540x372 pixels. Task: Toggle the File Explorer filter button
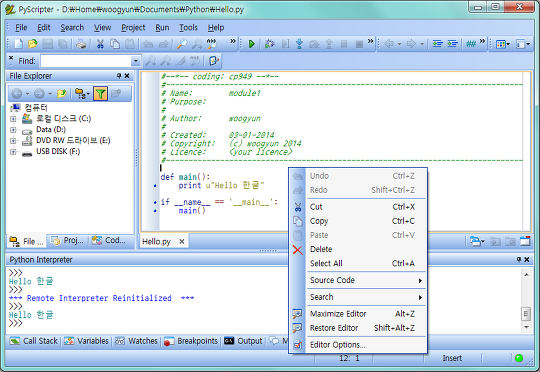point(100,94)
